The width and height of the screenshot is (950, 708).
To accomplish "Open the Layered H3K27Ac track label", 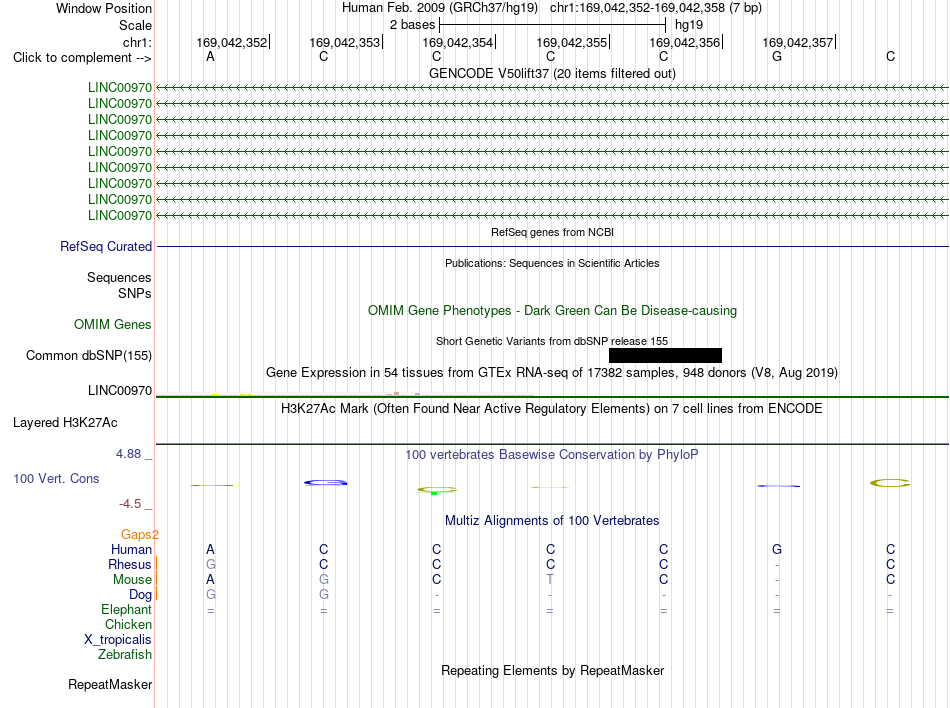I will tap(65, 423).
